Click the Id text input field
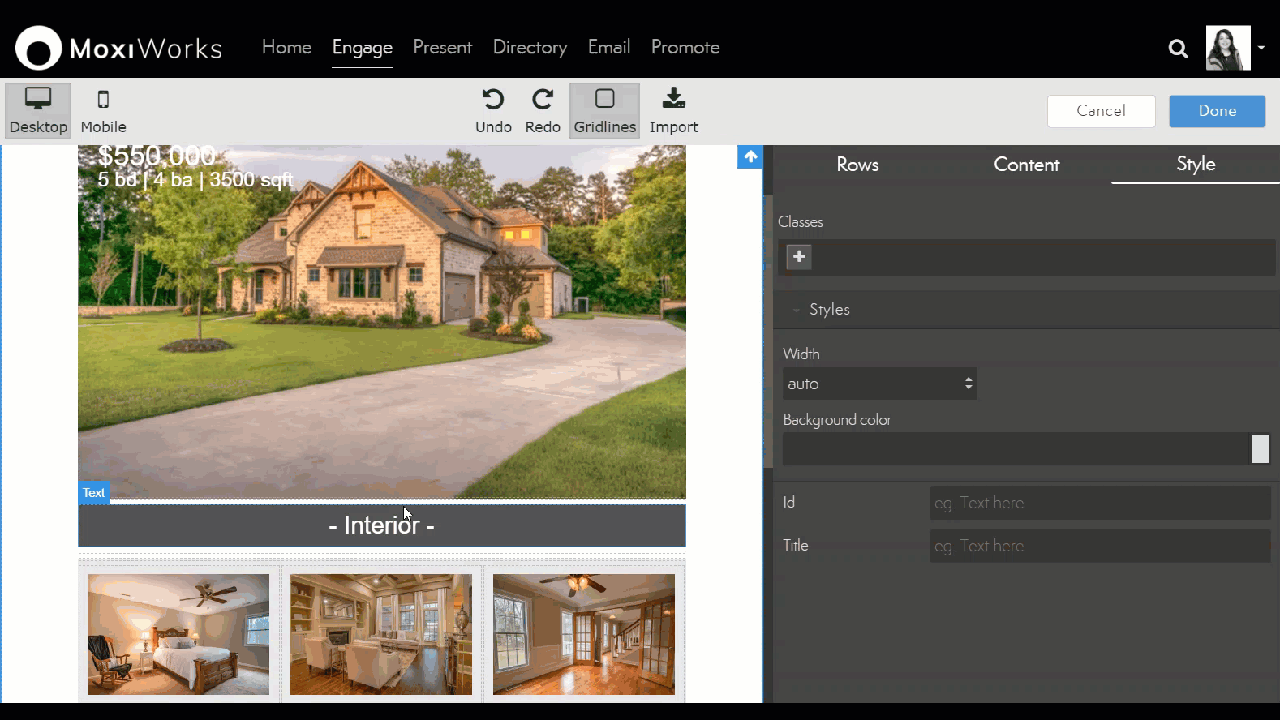 pyautogui.click(x=1099, y=503)
